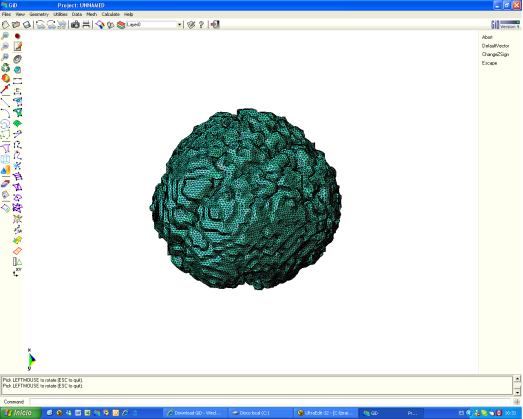The height and width of the screenshot is (419, 523).
Task: Click the exit door icon
Action: tap(215, 24)
